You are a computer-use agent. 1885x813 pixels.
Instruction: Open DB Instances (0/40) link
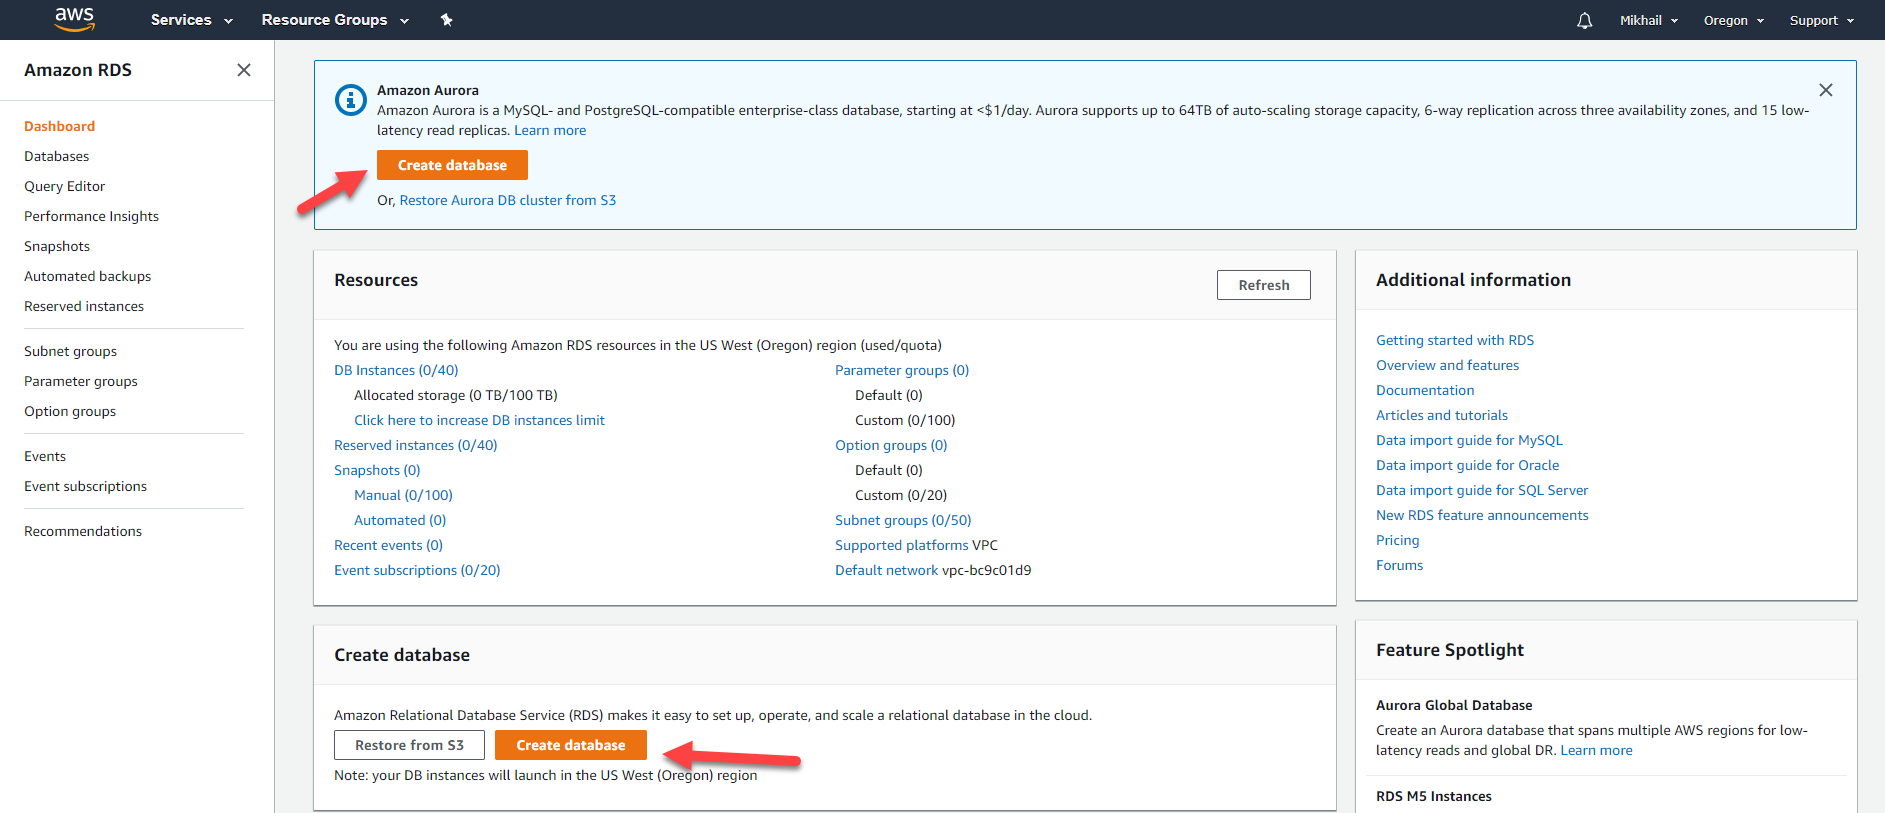[x=396, y=370]
